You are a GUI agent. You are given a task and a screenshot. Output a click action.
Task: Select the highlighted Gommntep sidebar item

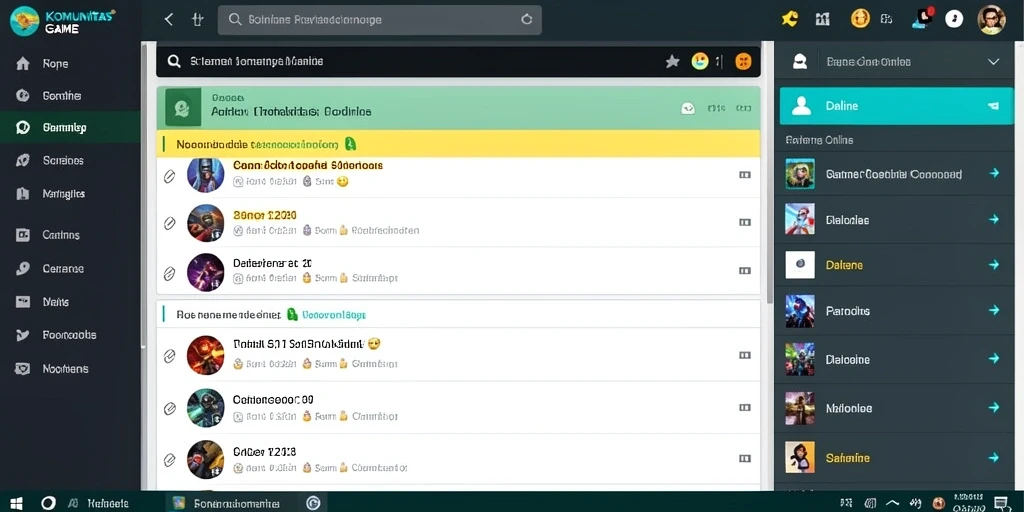pyautogui.click(x=70, y=127)
